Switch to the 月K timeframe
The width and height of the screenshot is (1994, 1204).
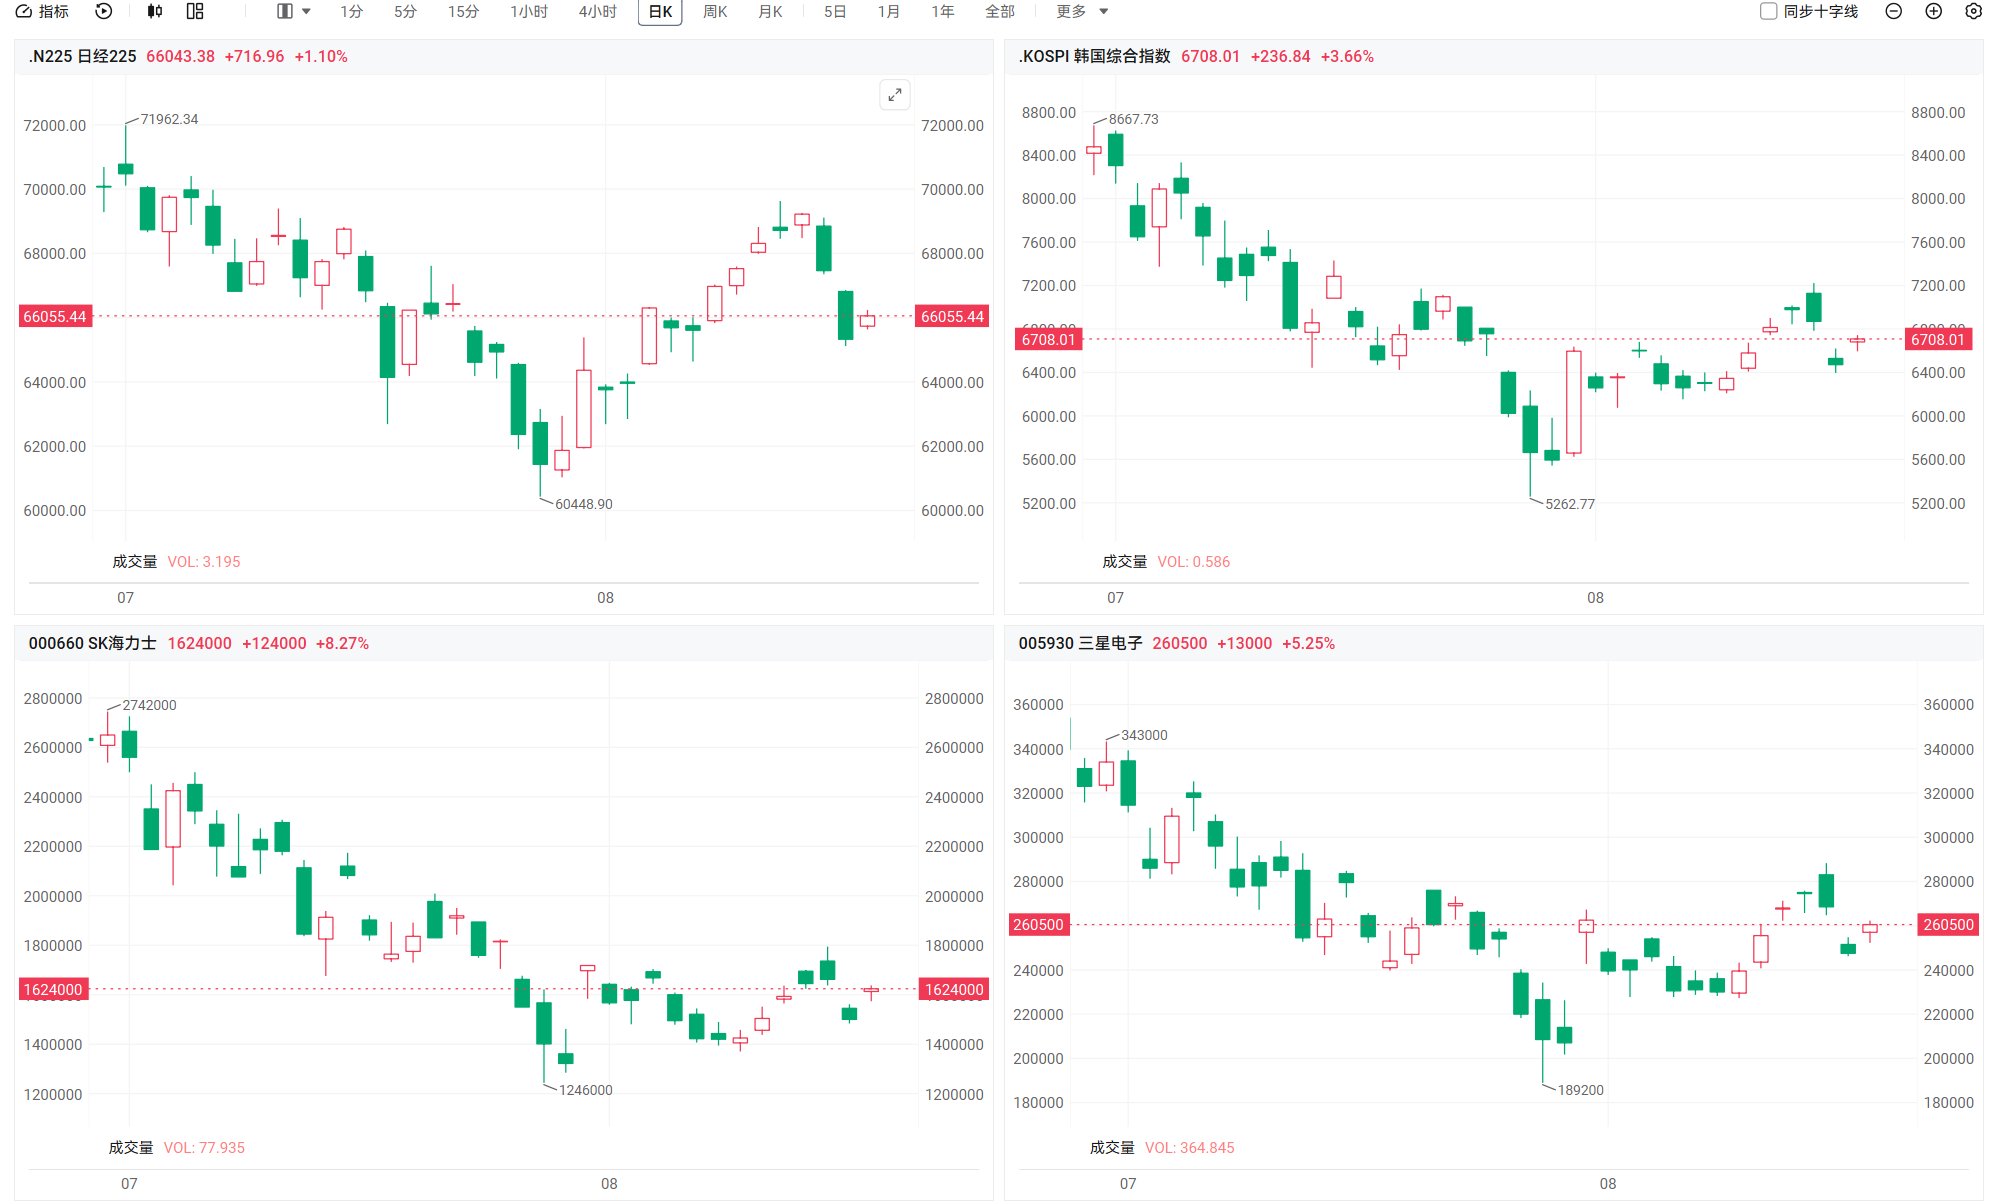click(x=770, y=11)
